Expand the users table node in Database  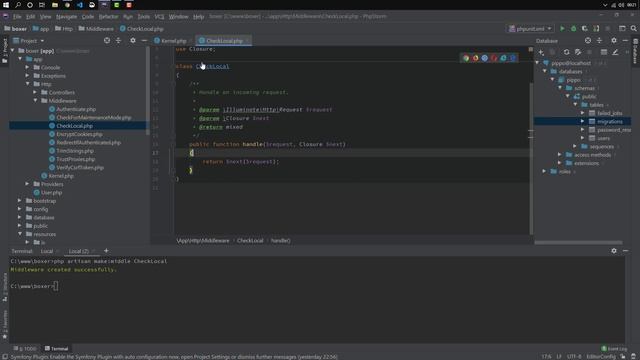coord(582,138)
